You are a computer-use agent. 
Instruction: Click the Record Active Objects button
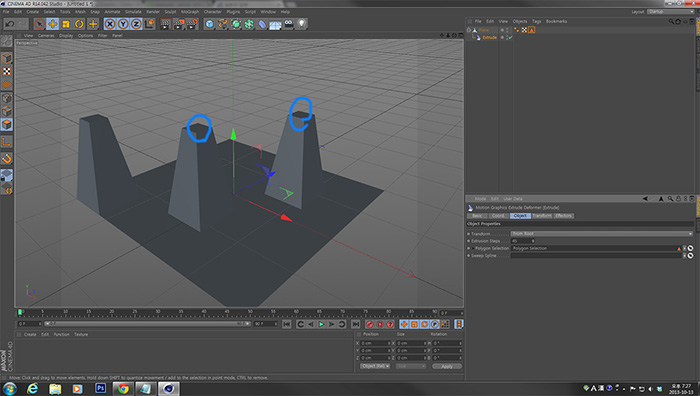[x=369, y=324]
